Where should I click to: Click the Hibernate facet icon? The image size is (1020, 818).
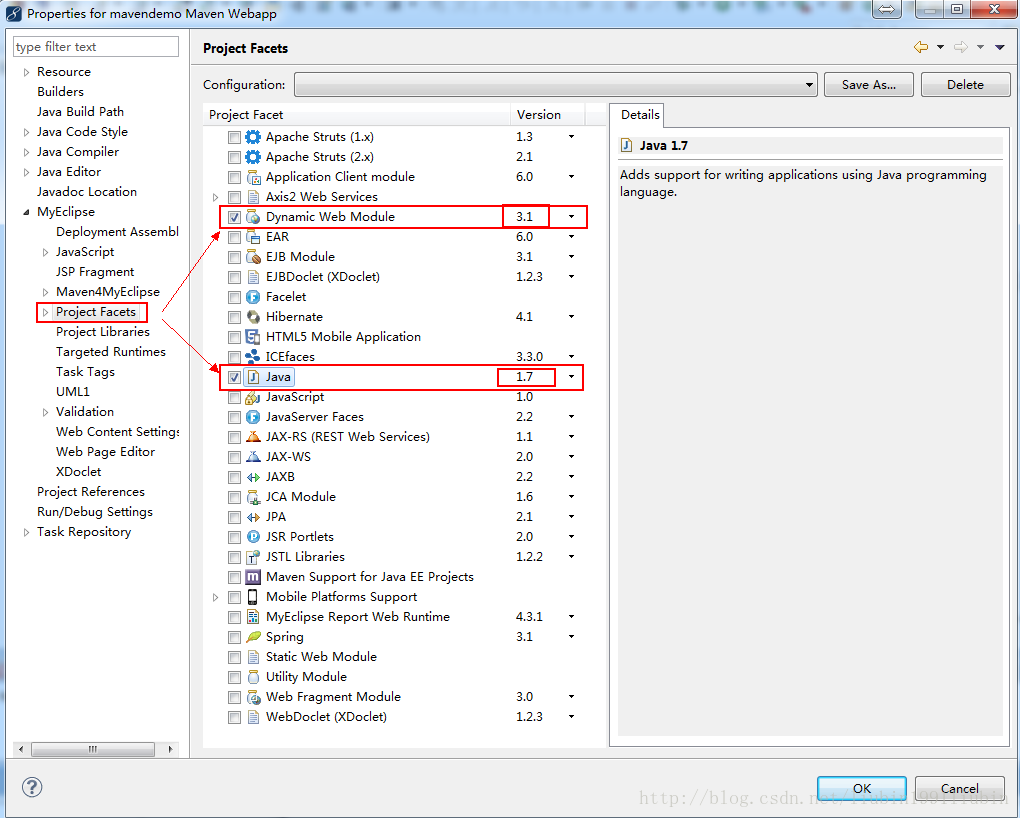(253, 318)
